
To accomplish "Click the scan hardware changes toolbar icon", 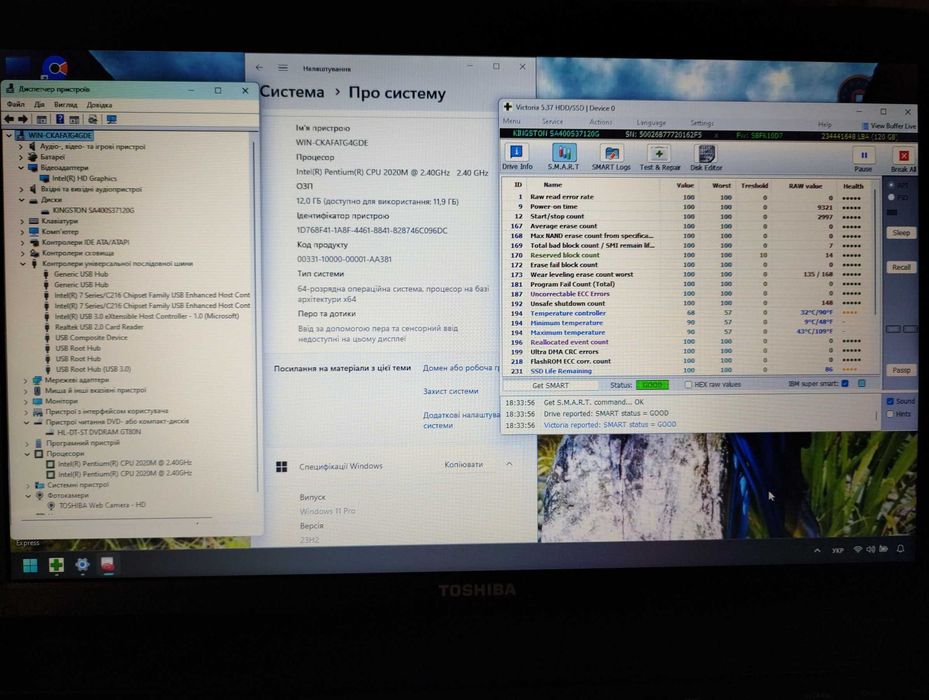I will tap(92, 119).
